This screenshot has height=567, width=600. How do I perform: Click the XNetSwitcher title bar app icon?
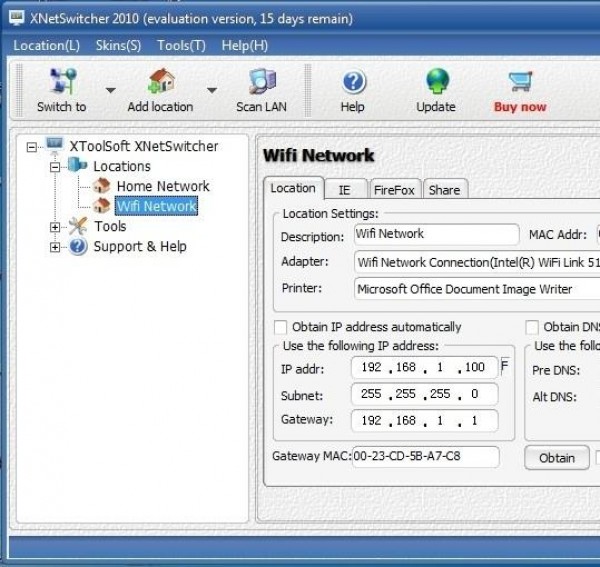point(16,18)
